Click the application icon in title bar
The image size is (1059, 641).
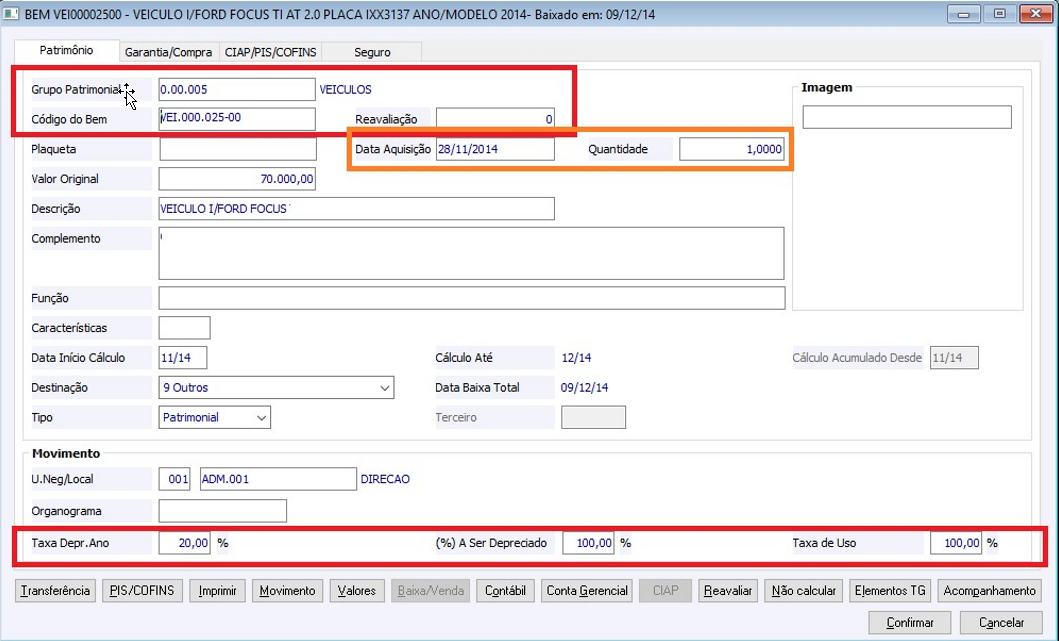coord(11,14)
